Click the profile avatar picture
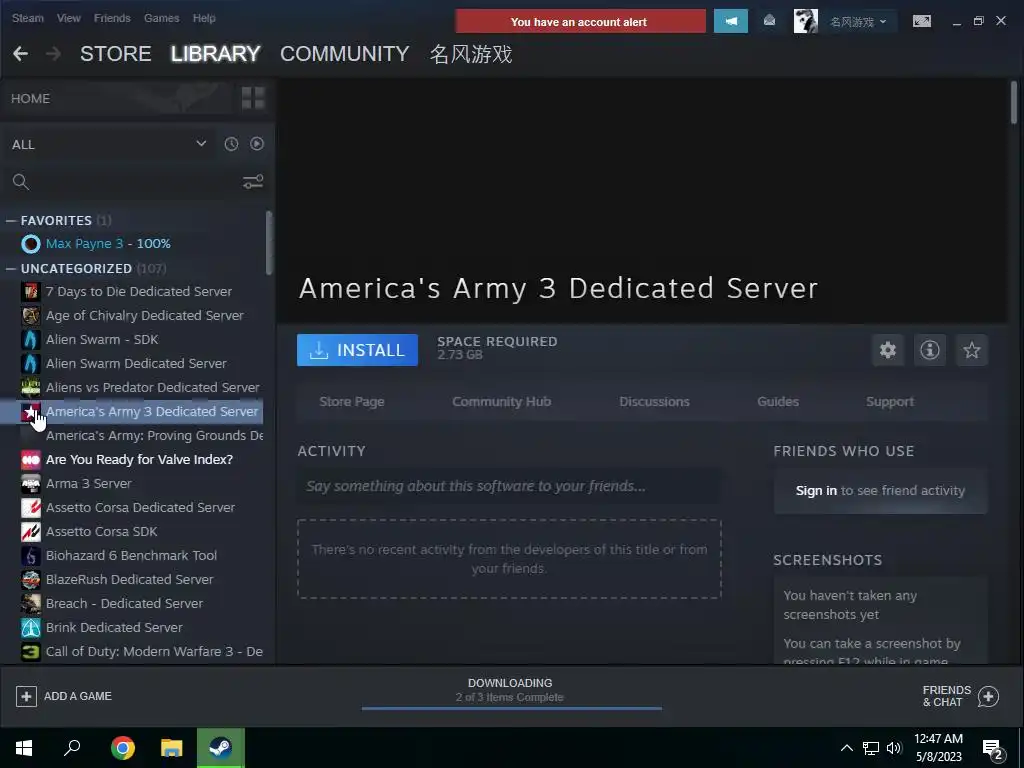 (x=805, y=21)
